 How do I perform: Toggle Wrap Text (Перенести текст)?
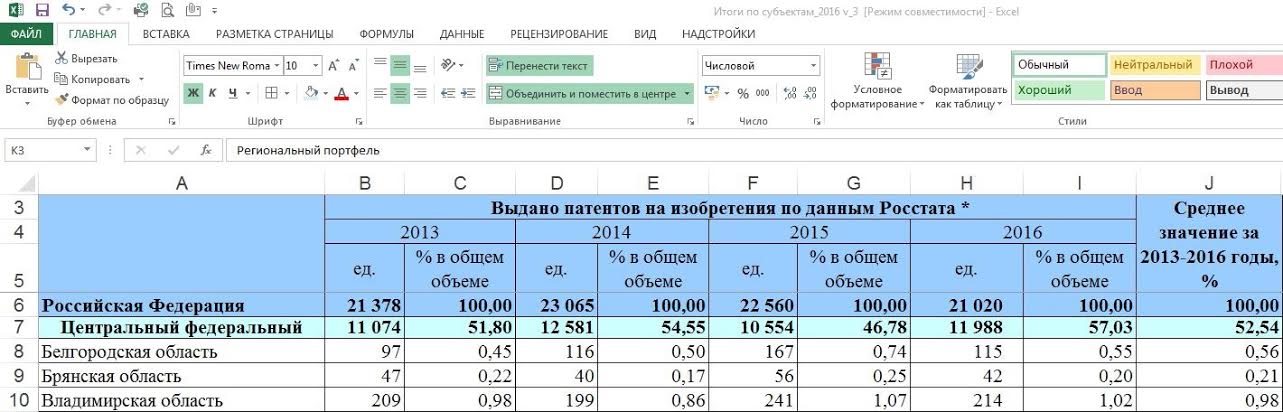pyautogui.click(x=539, y=66)
